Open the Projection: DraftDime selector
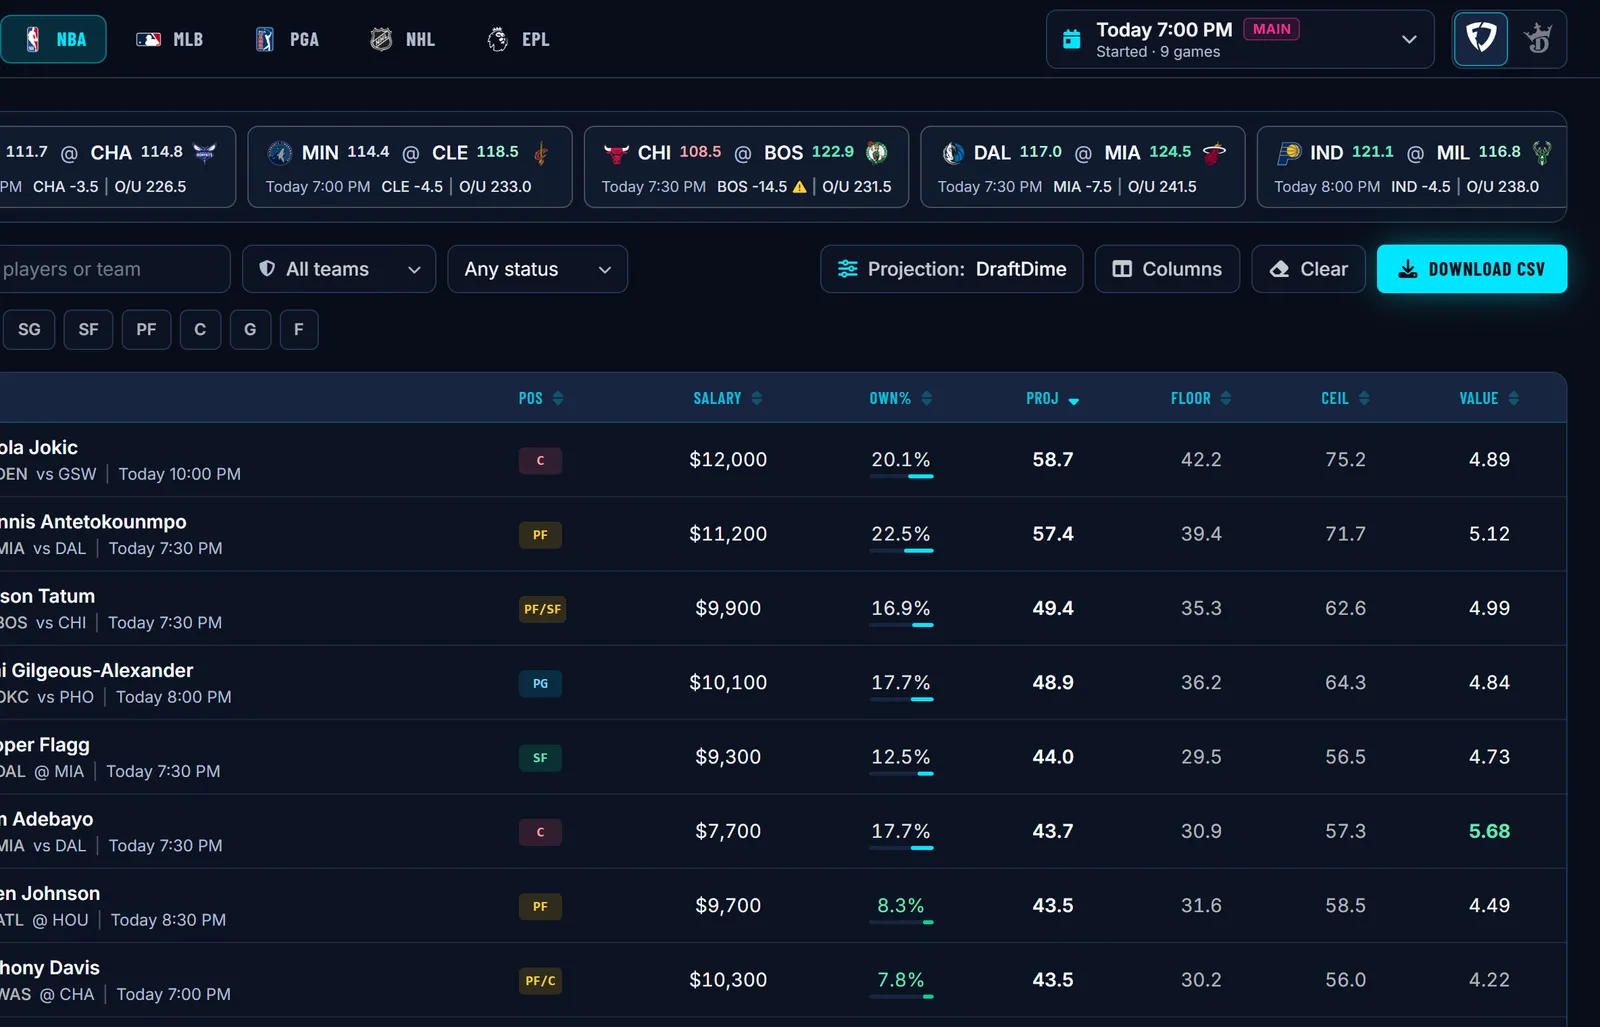Image resolution: width=1600 pixels, height=1027 pixels. tap(952, 269)
